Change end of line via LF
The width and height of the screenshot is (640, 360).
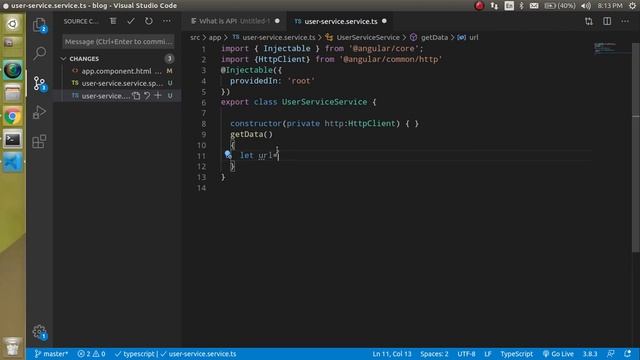[488, 354]
